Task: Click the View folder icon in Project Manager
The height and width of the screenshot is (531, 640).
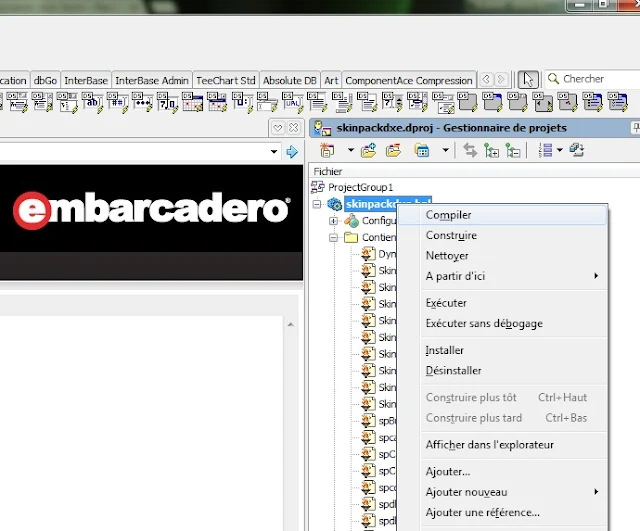Action: (422, 150)
